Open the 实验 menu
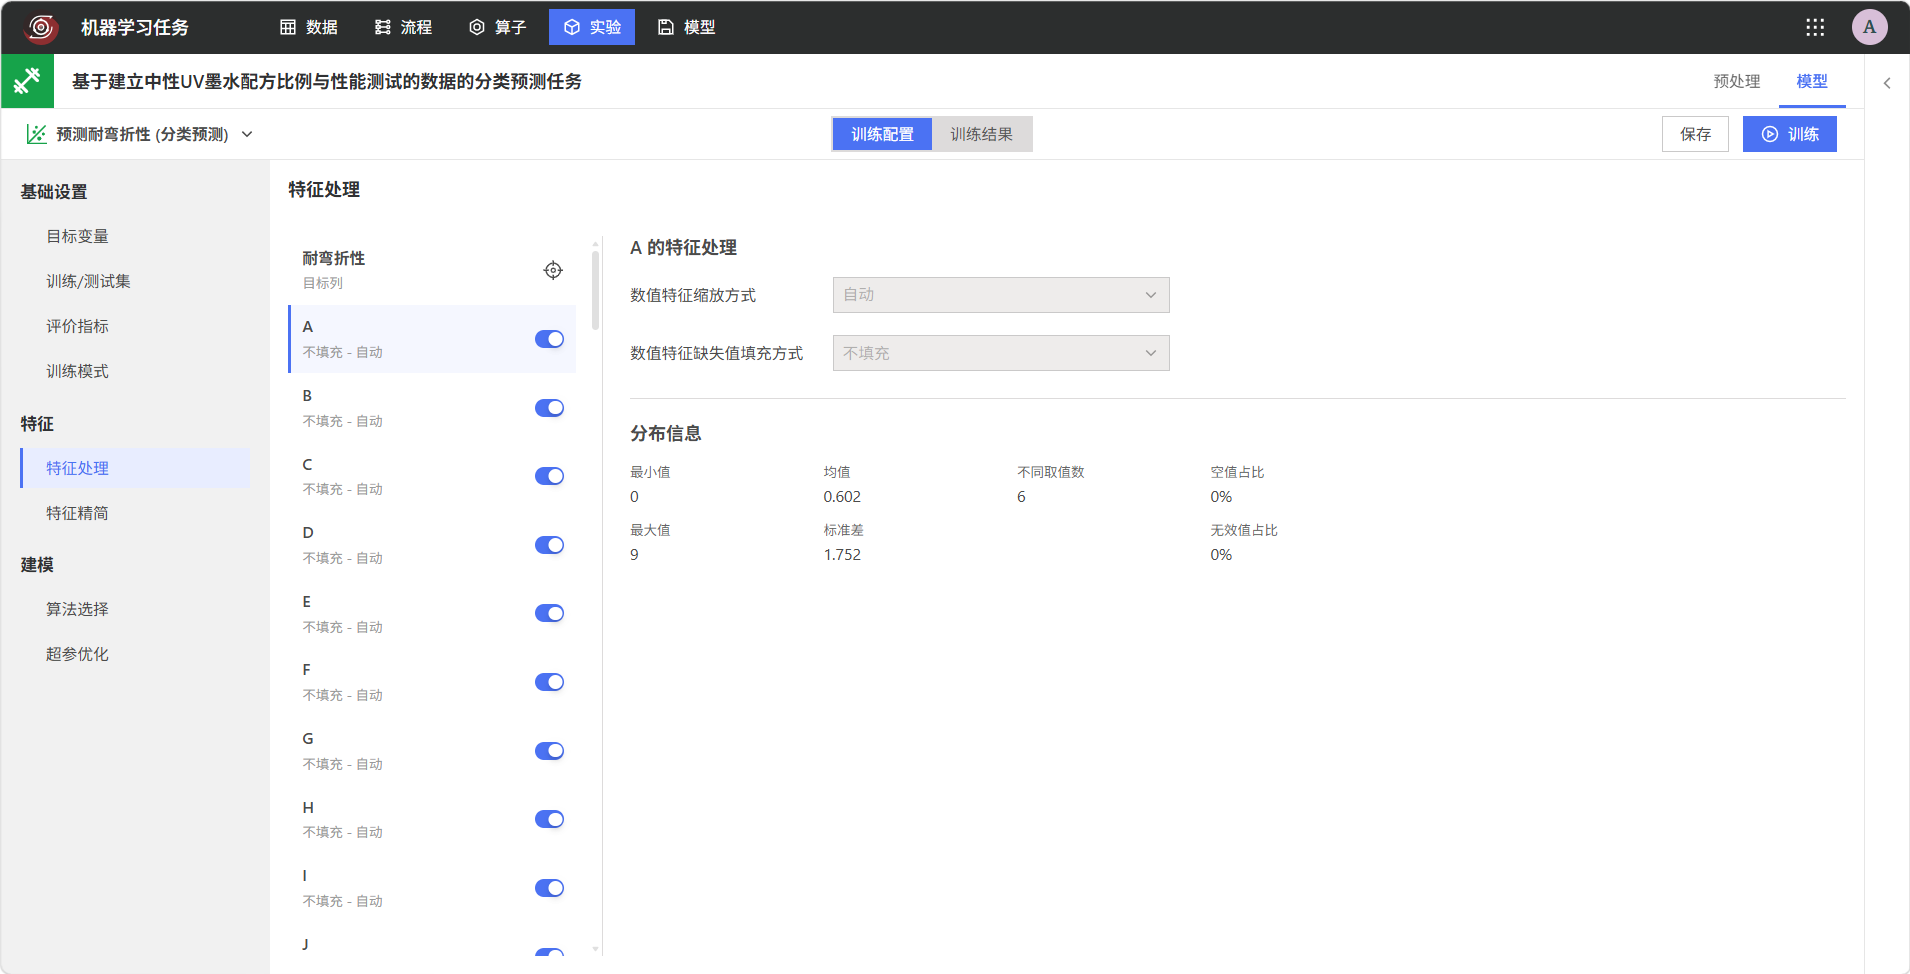 tap(592, 27)
